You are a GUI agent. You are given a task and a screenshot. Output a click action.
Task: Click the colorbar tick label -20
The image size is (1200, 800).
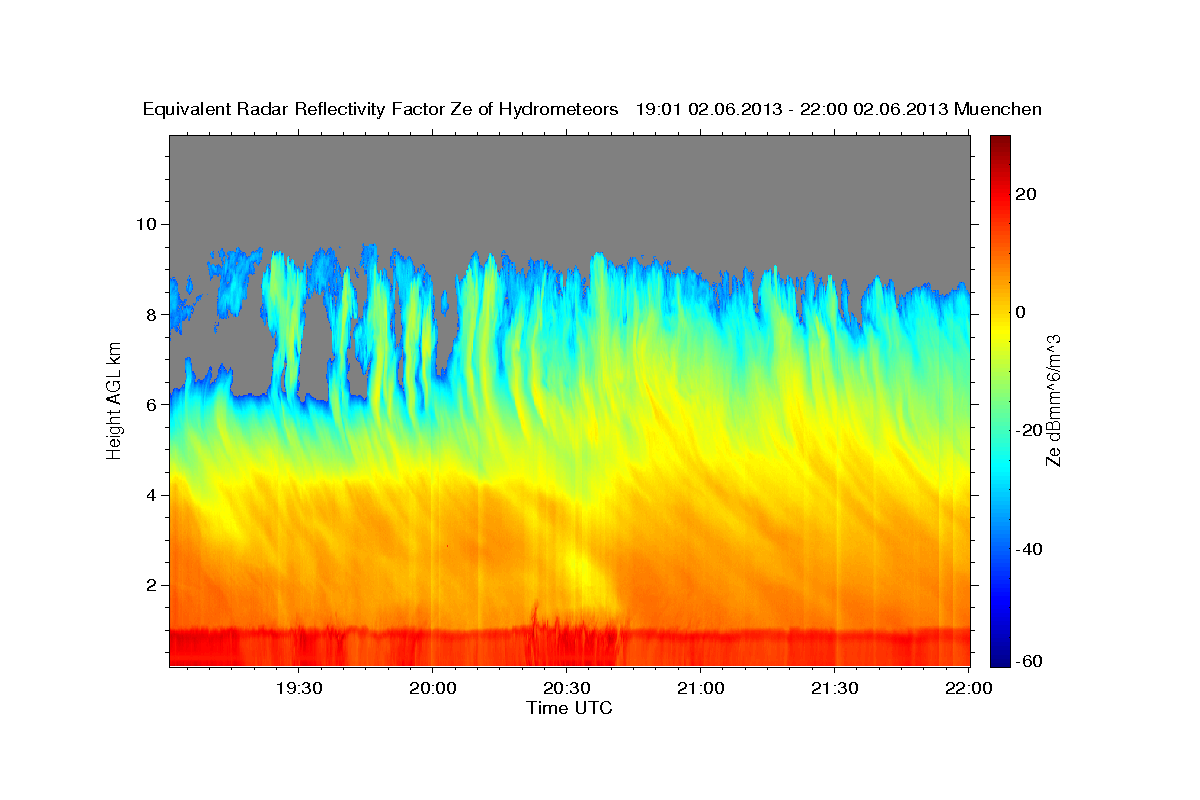coord(1027,430)
